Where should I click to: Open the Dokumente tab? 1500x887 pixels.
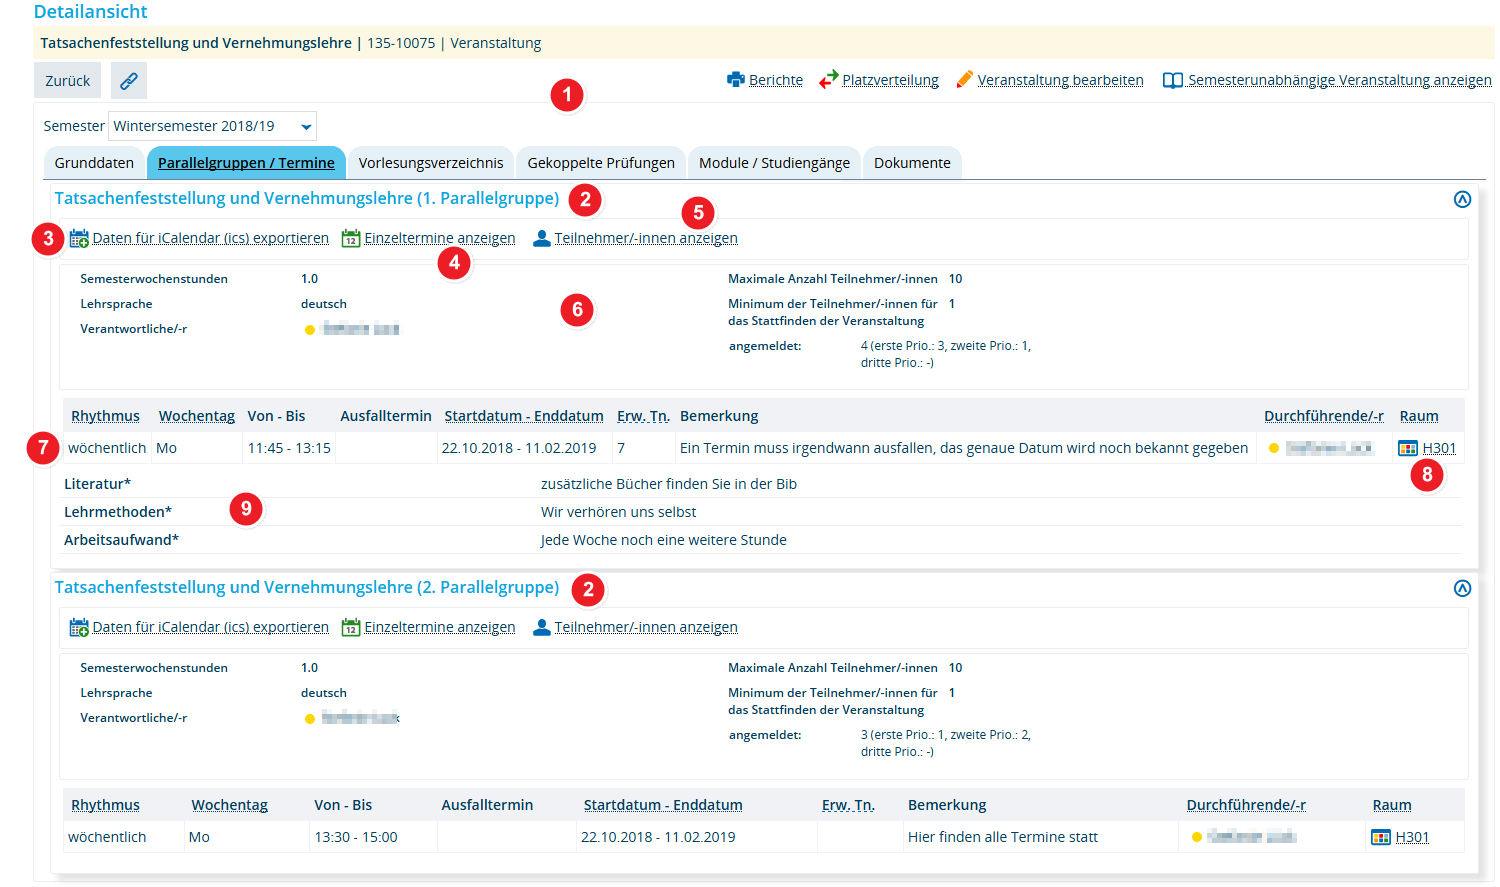click(x=912, y=163)
